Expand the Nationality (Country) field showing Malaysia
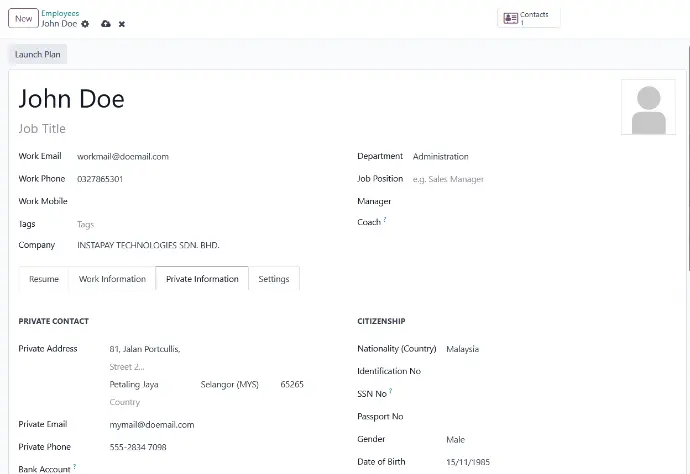 [x=500, y=349]
